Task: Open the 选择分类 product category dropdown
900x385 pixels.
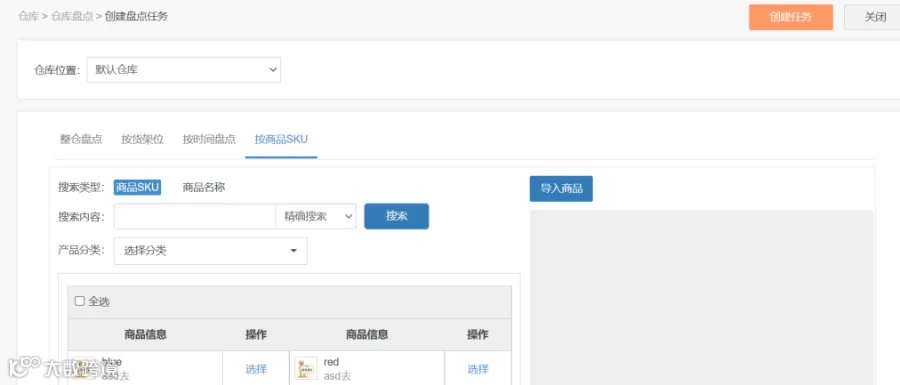Action: [x=211, y=251]
